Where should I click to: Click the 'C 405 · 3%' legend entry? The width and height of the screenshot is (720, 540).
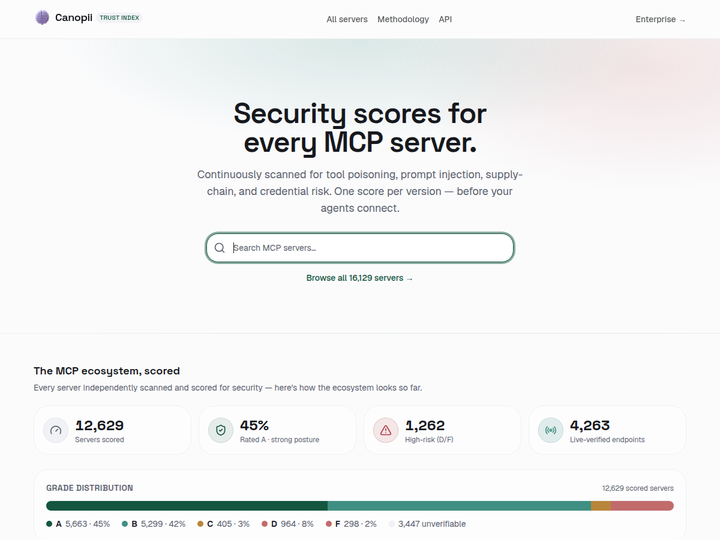[224, 524]
